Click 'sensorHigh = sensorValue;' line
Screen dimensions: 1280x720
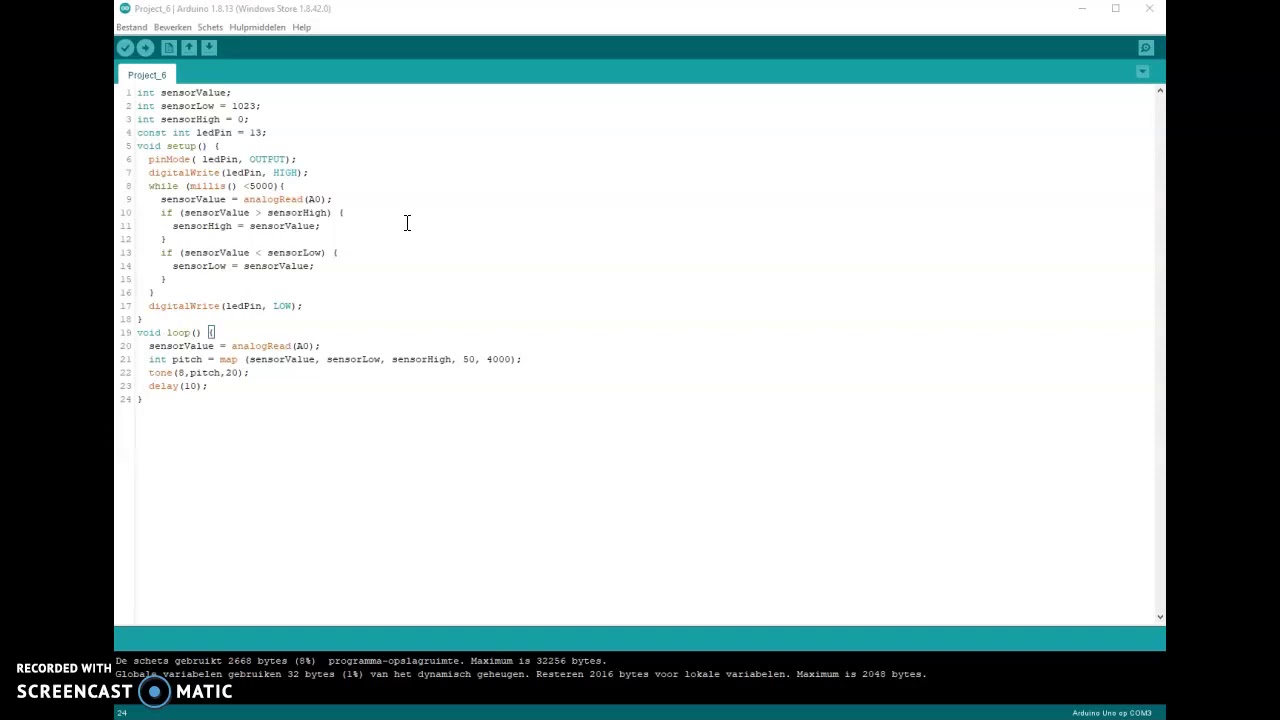[246, 226]
